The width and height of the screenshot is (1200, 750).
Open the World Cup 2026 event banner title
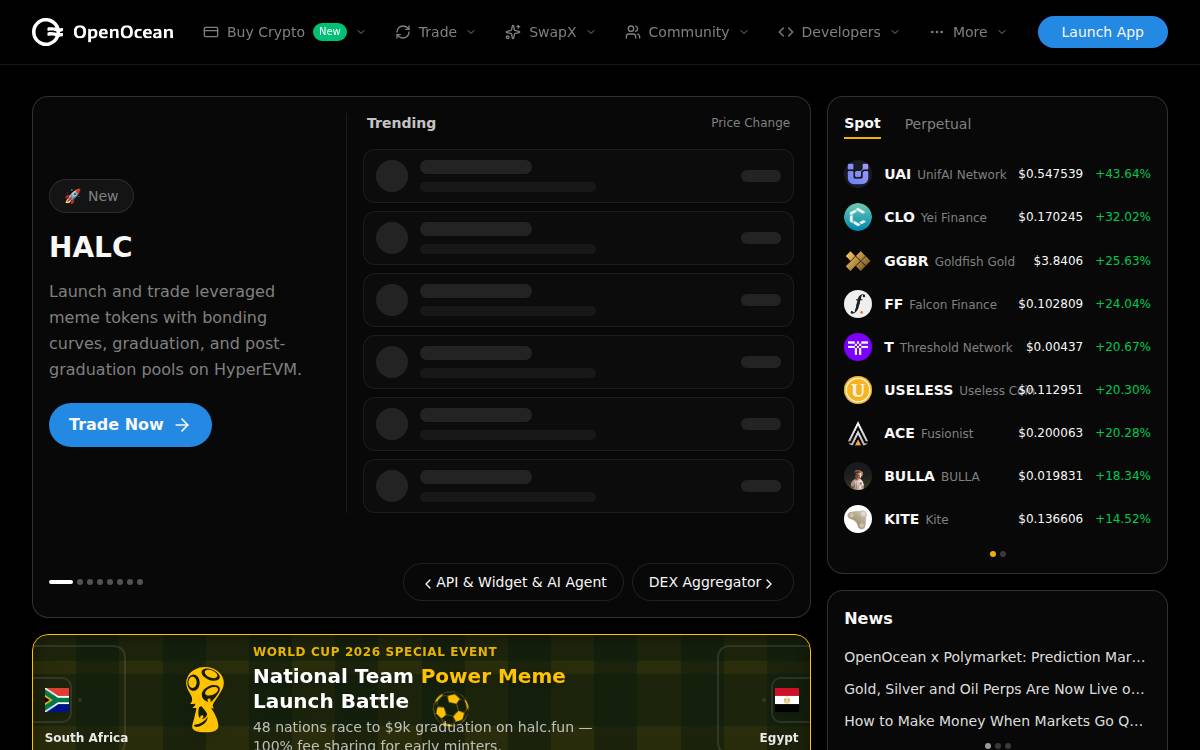409,689
